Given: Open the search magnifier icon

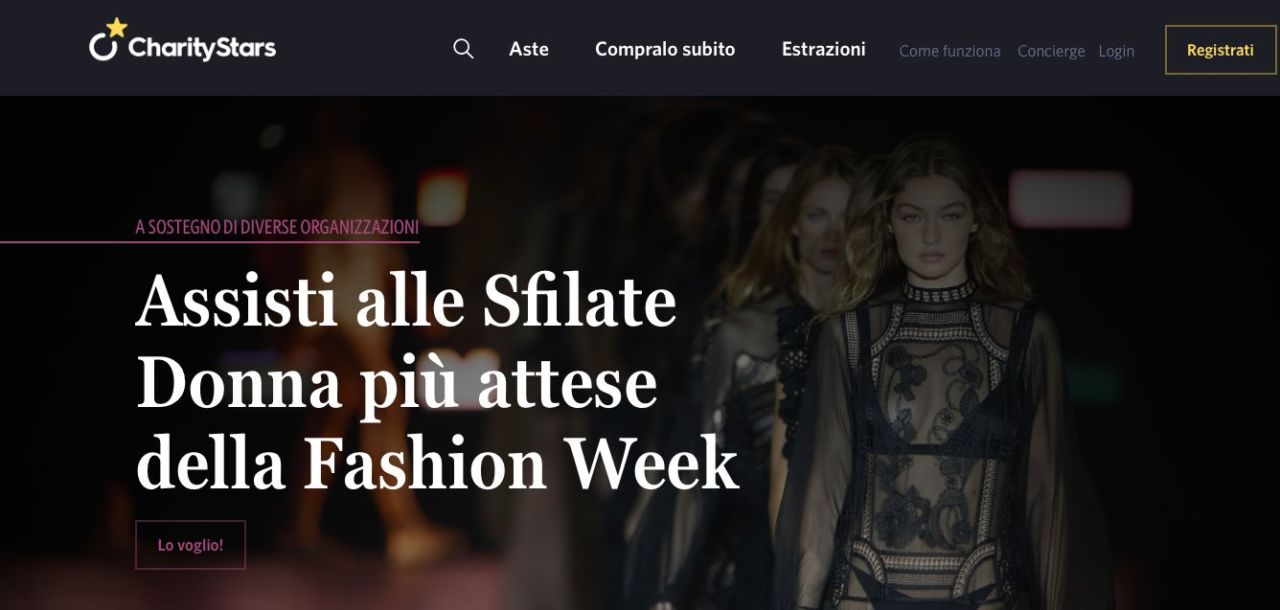Looking at the screenshot, I should point(463,49).
